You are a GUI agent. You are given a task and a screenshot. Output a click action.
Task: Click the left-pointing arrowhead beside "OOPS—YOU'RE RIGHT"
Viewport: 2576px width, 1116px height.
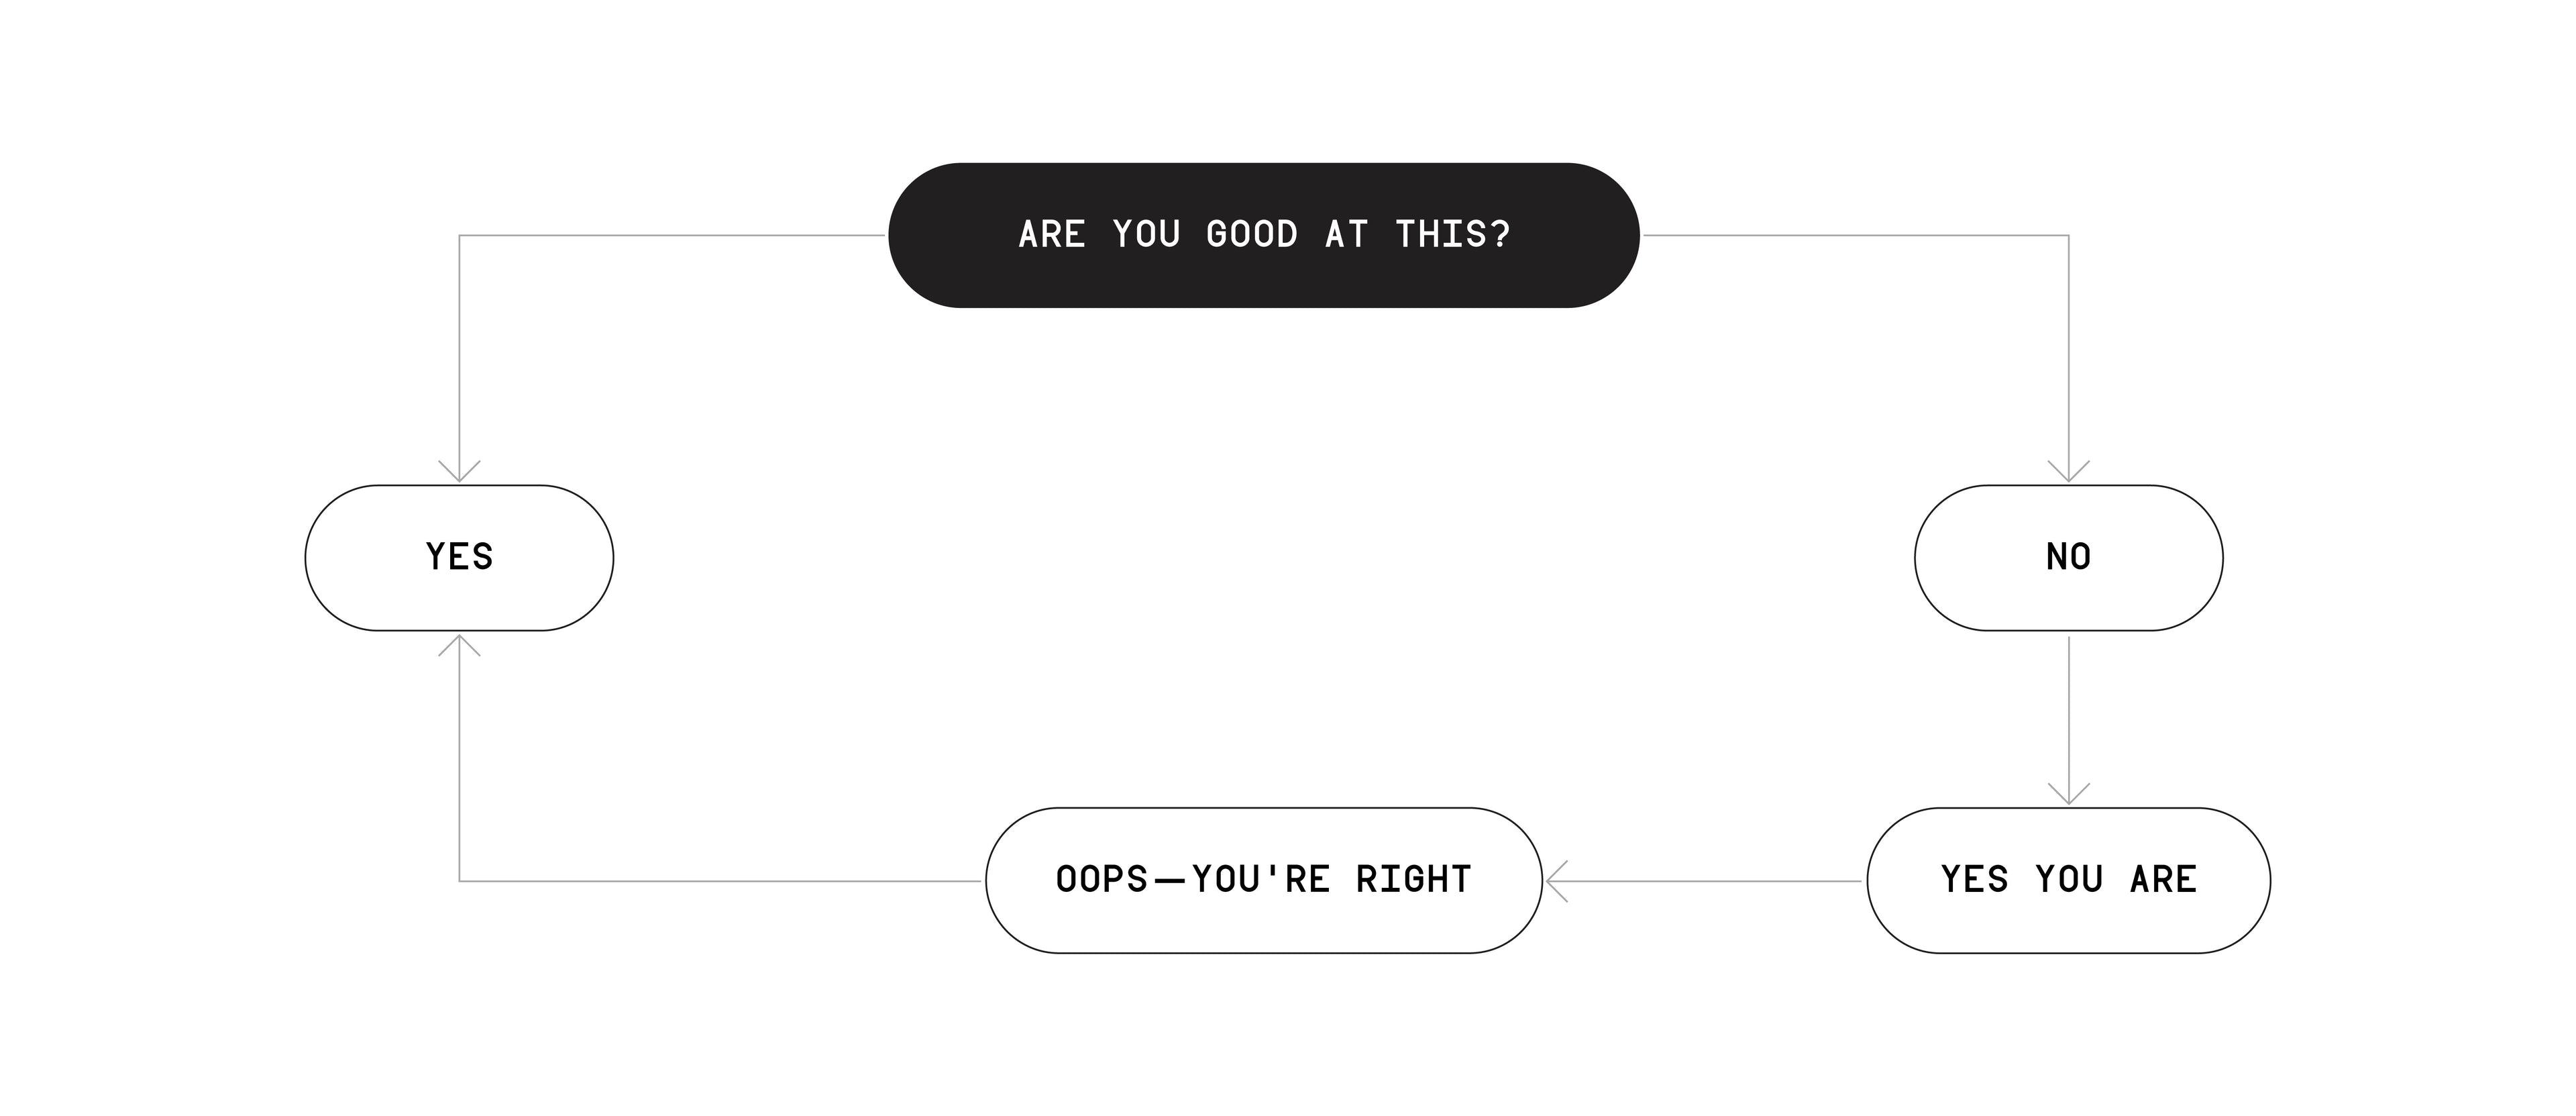1556,881
